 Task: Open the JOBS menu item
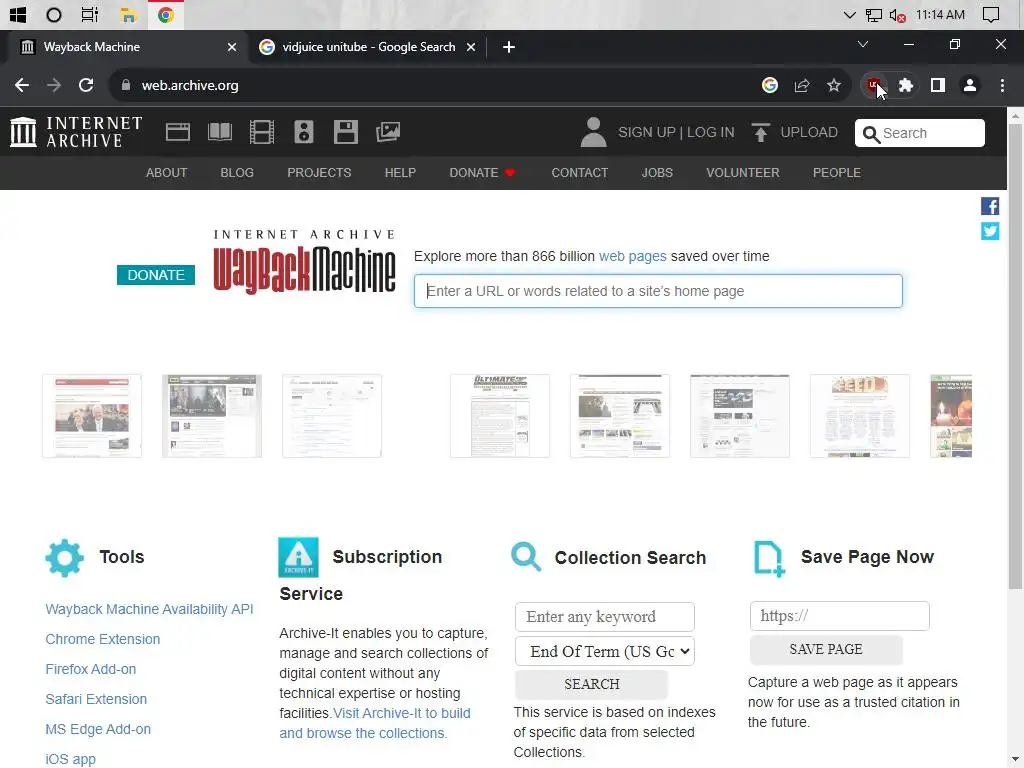(657, 173)
